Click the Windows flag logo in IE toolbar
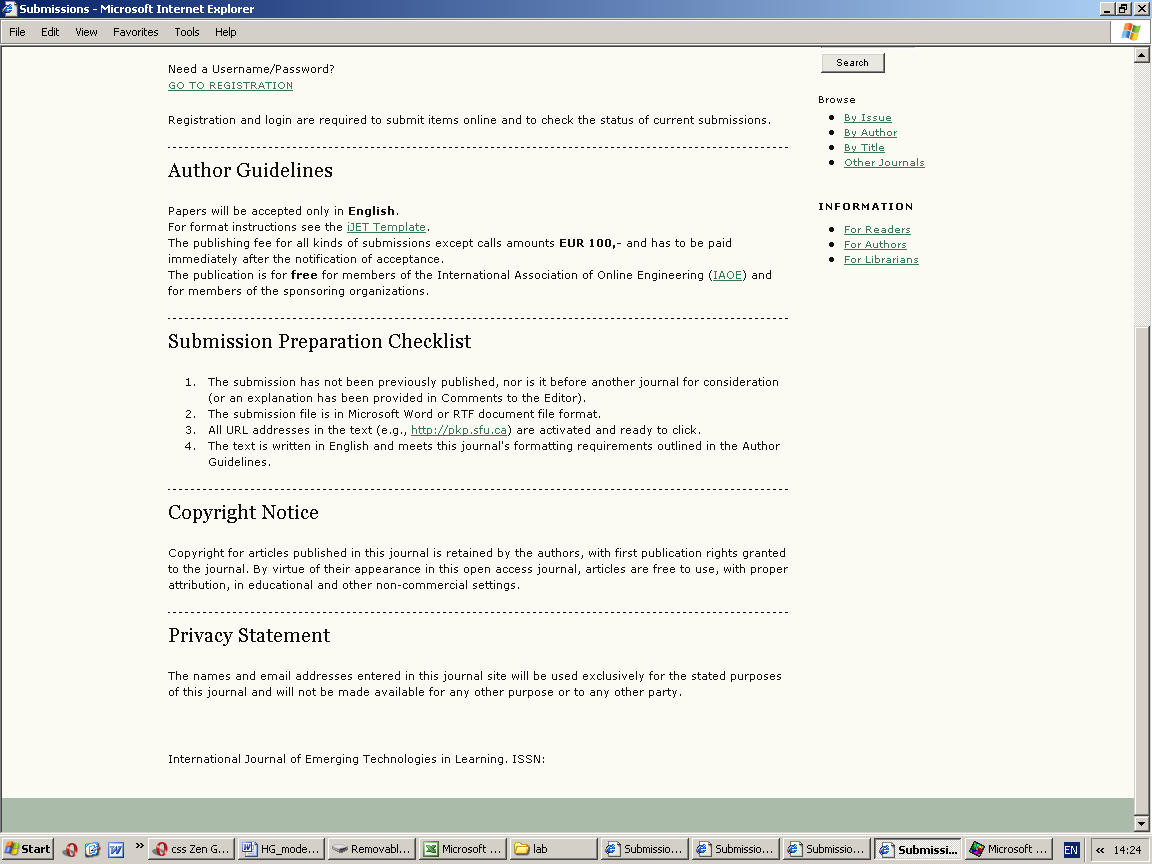 1130,32
